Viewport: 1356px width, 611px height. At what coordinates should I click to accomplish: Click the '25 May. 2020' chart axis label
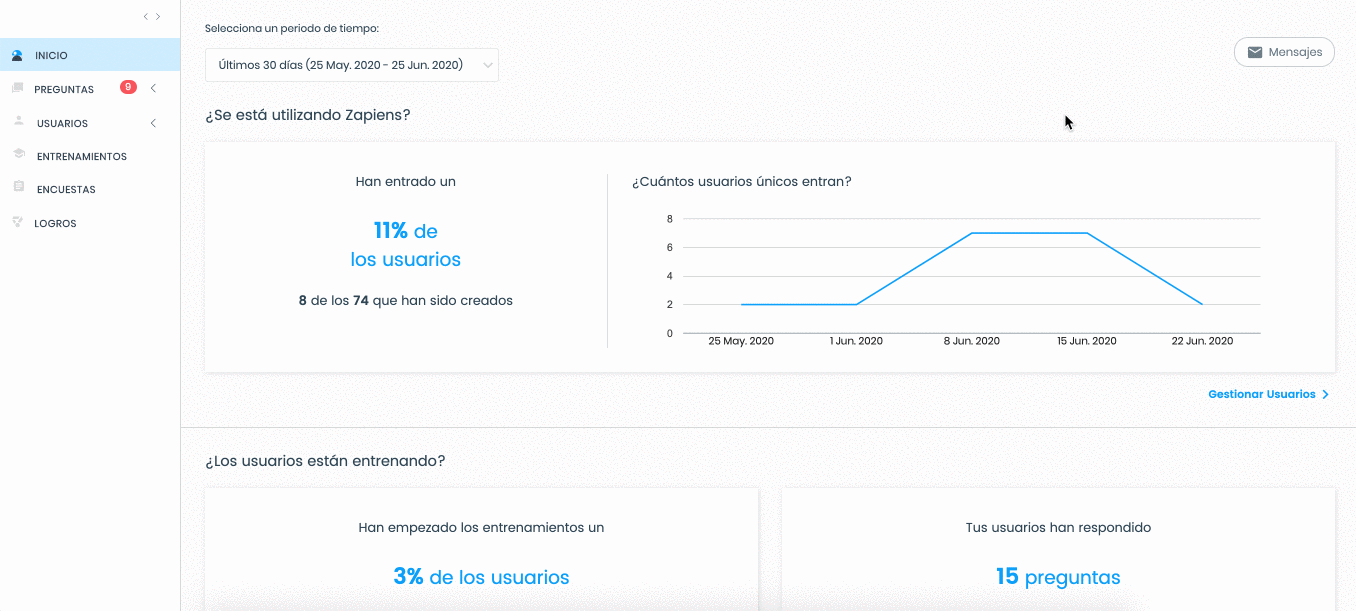[741, 341]
